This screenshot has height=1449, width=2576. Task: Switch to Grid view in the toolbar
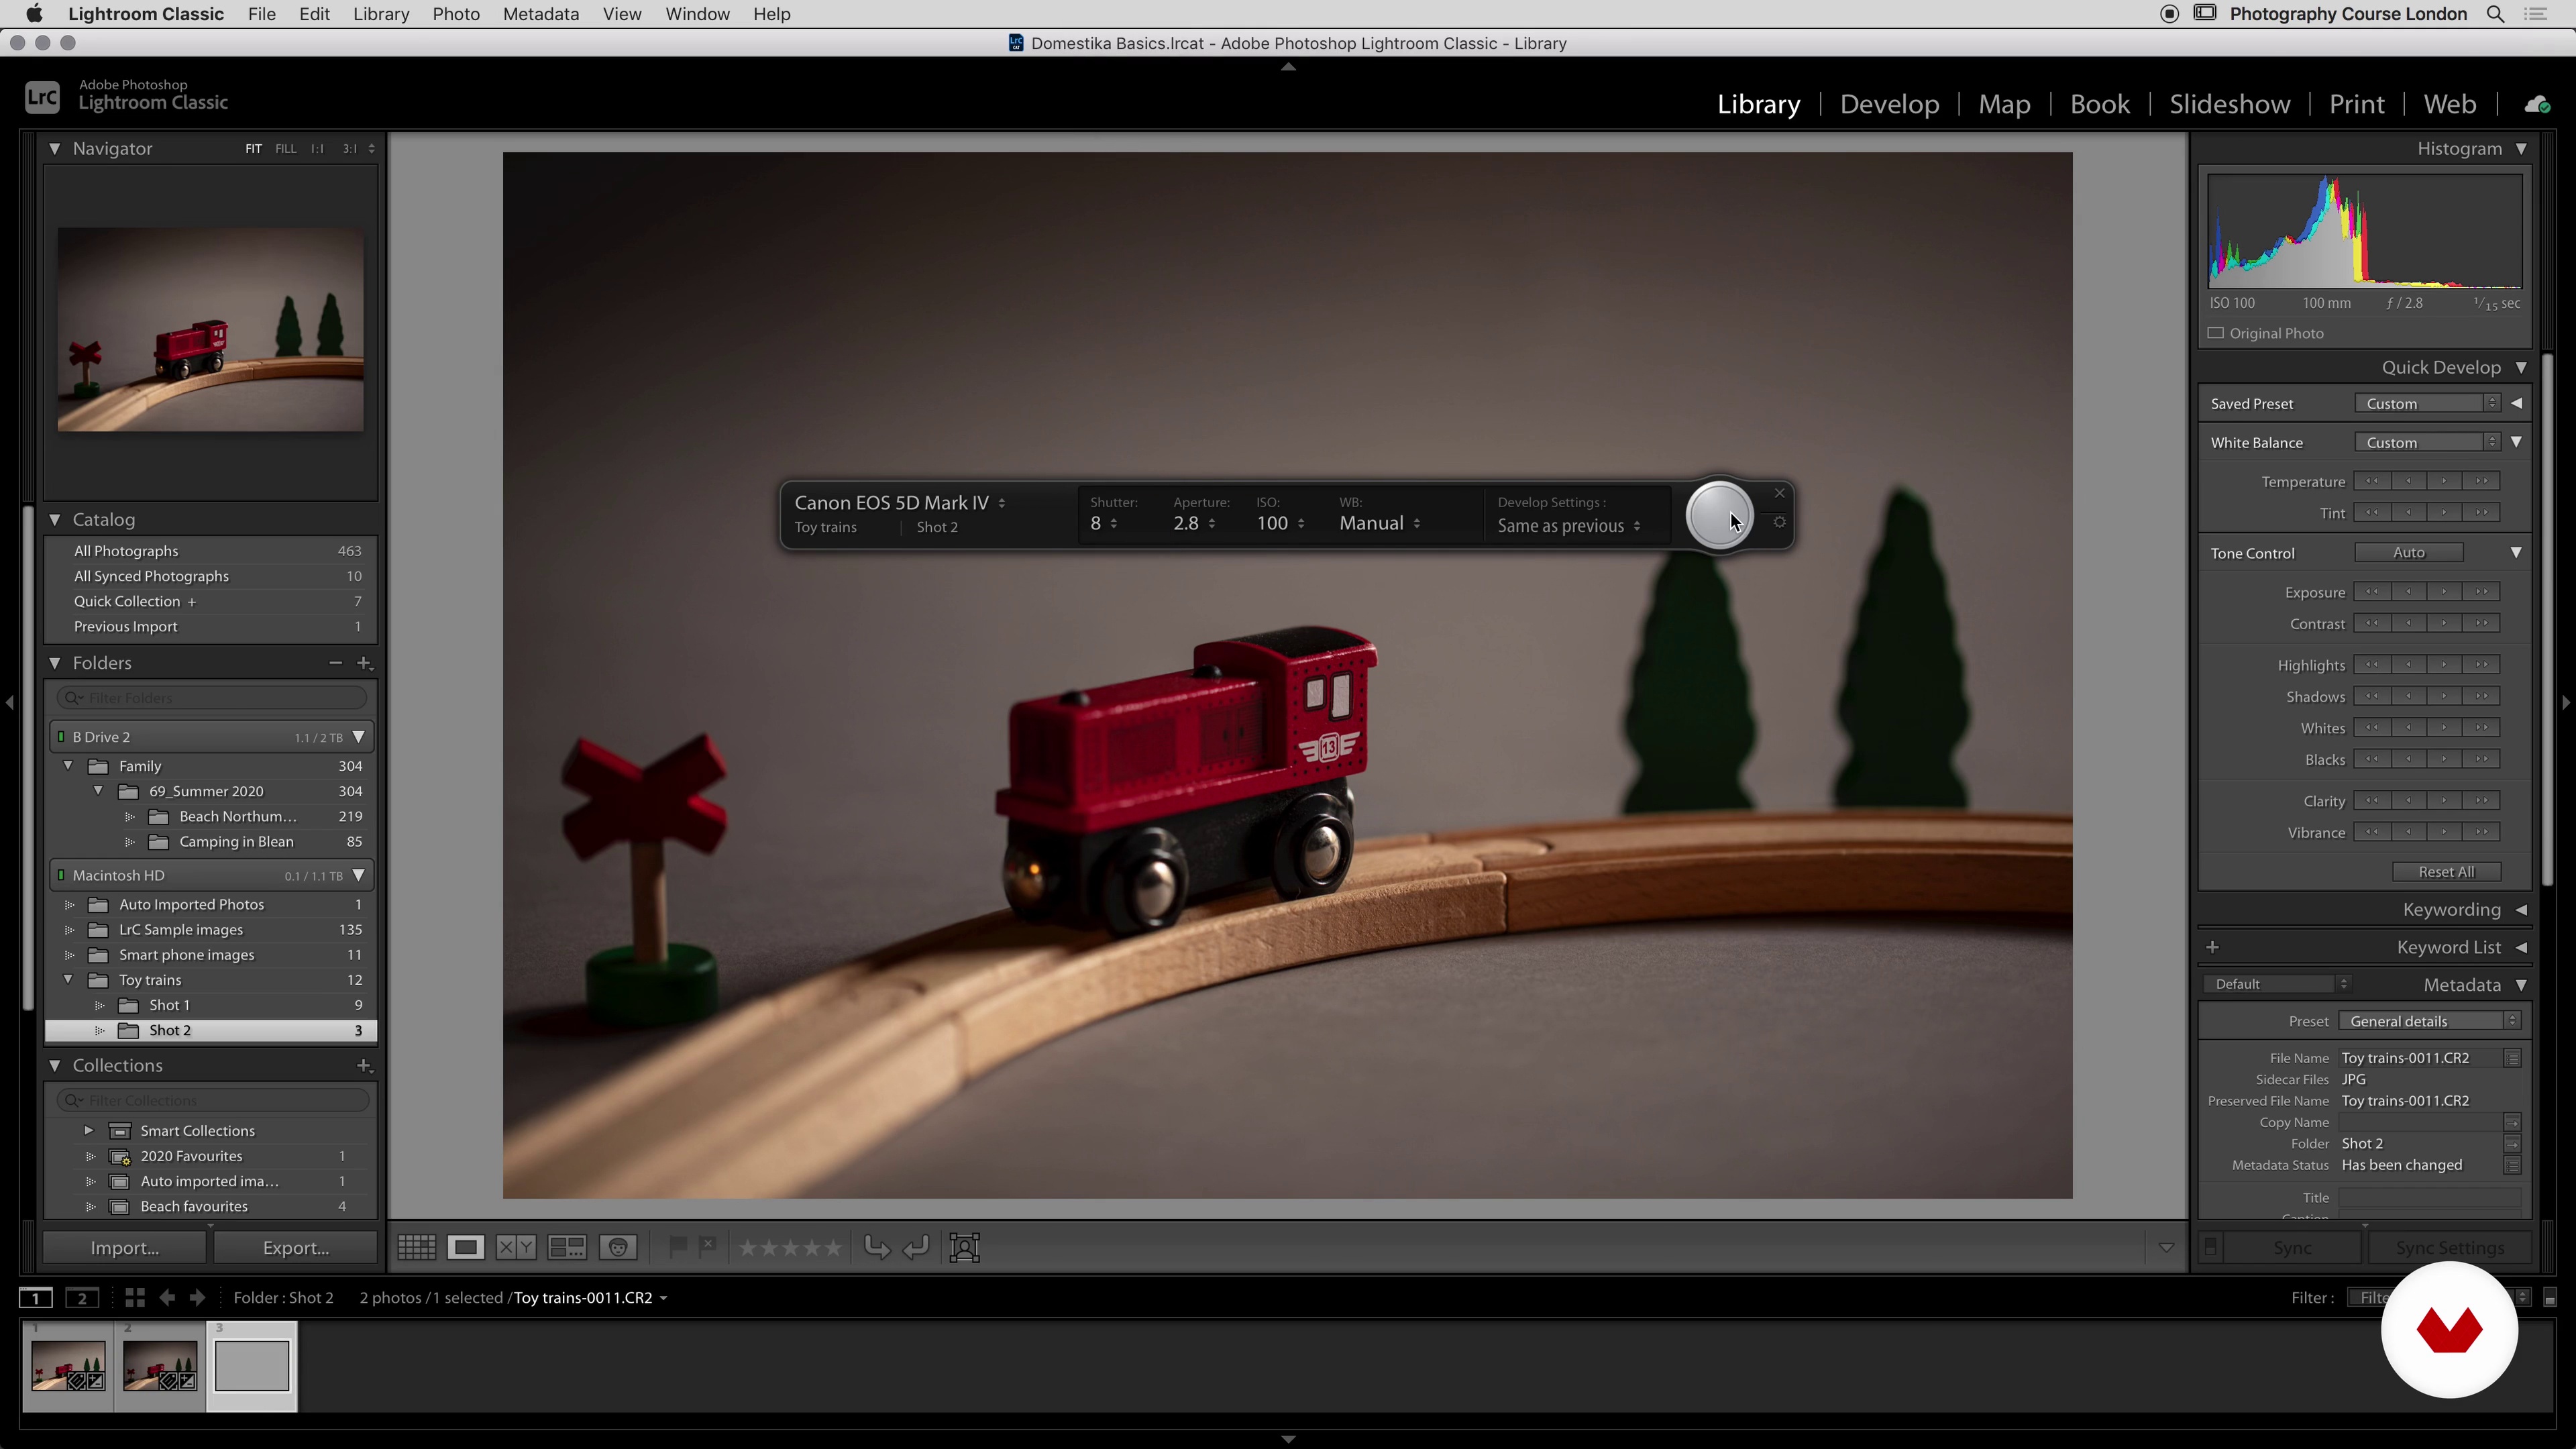[x=416, y=1247]
